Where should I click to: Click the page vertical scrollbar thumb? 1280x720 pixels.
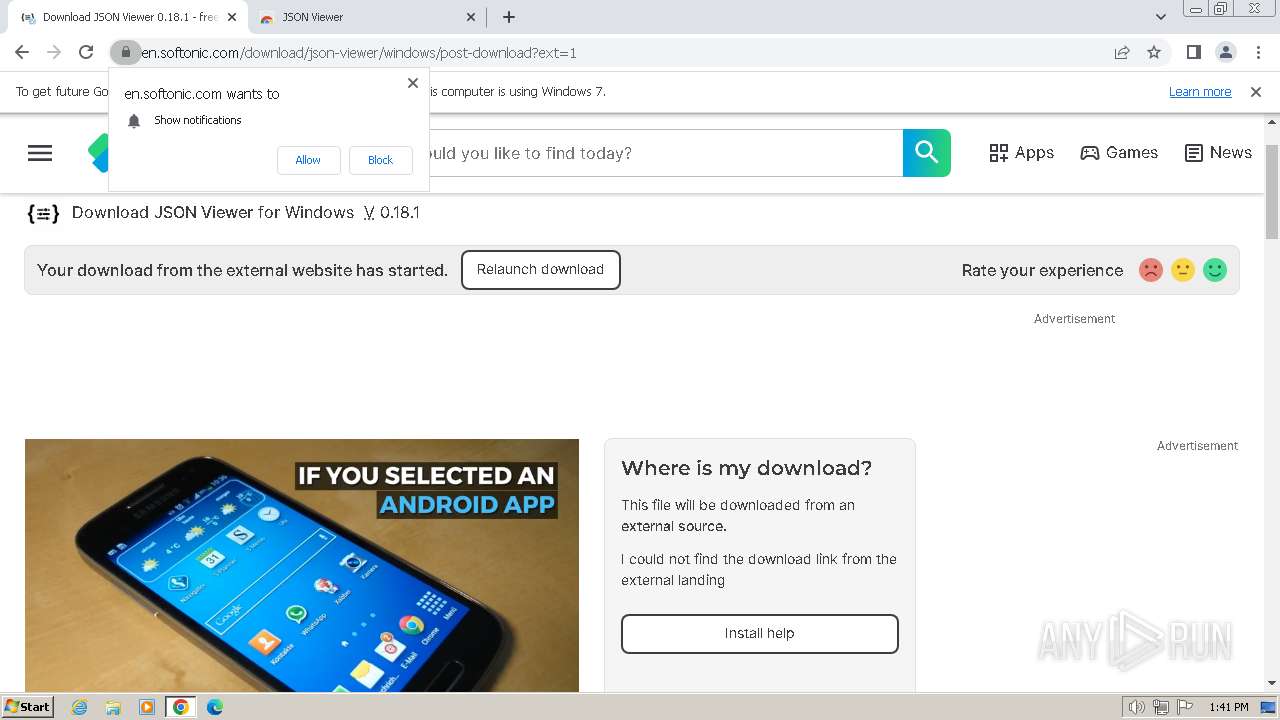(x=1272, y=191)
